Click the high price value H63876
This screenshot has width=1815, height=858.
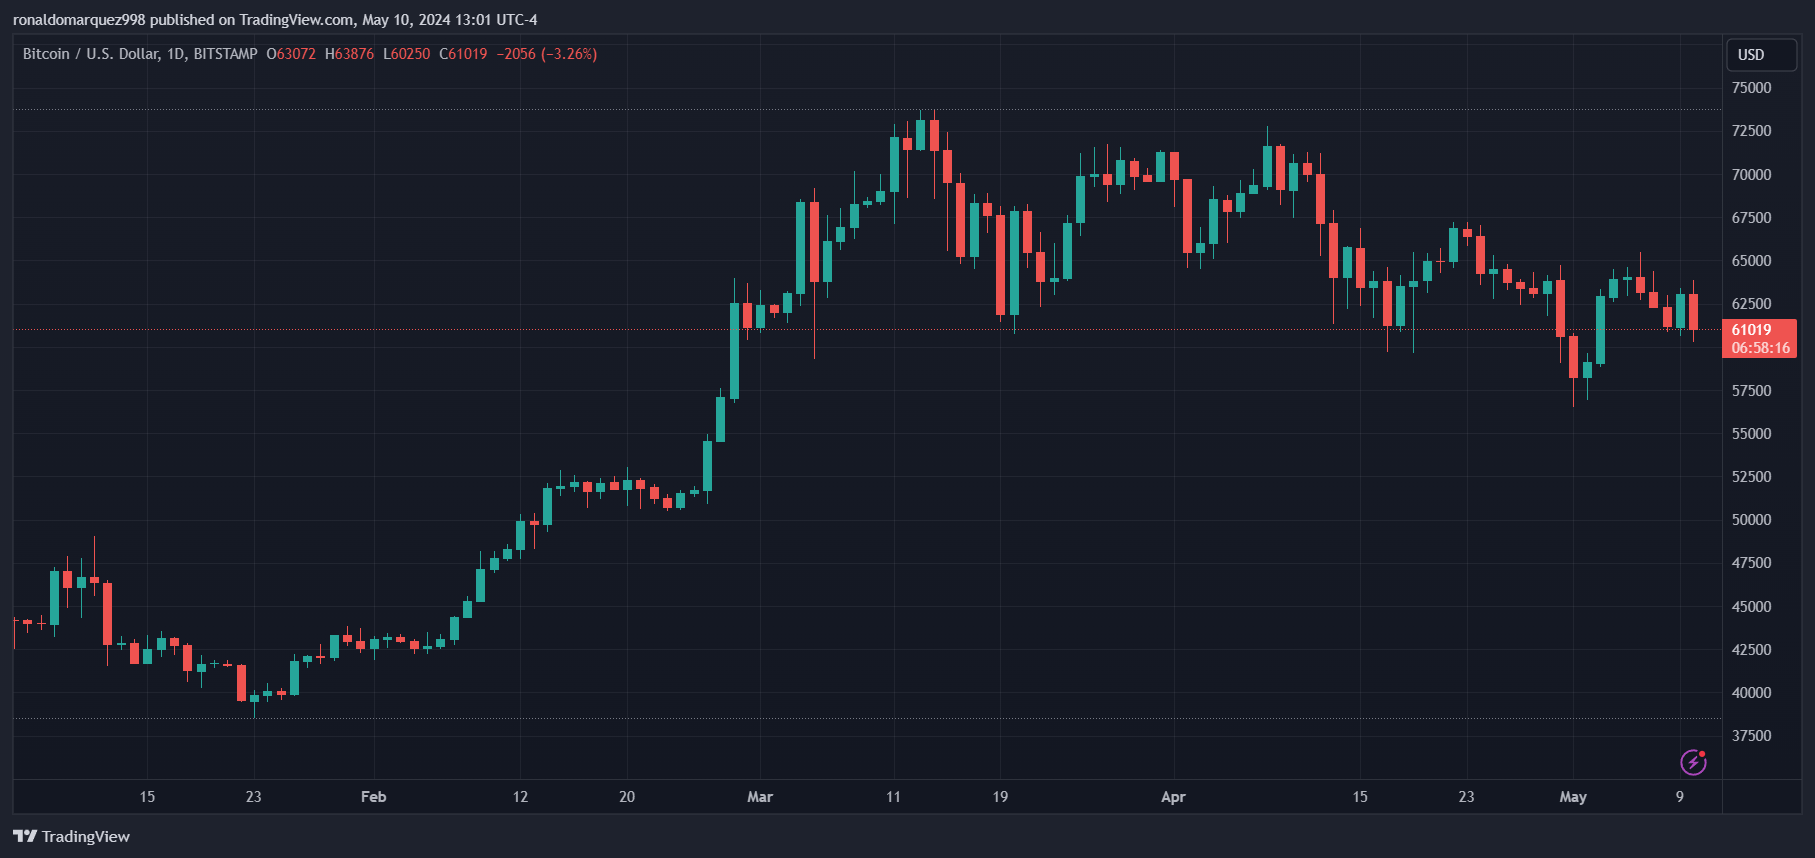(349, 54)
